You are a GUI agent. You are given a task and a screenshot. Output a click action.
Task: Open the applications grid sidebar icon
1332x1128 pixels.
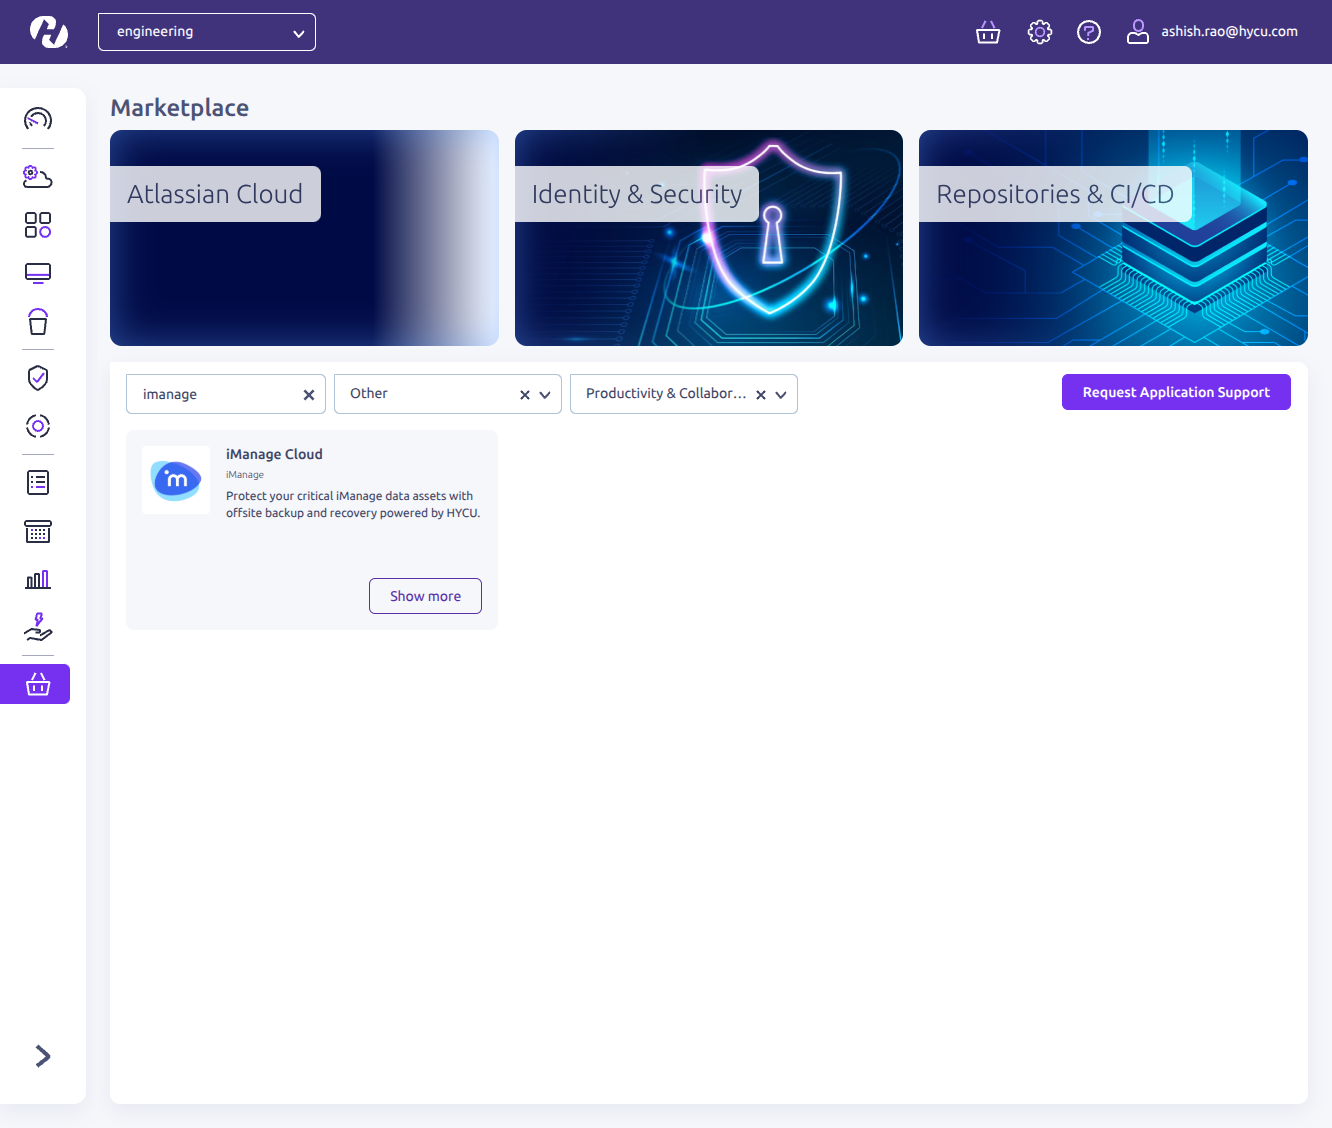click(38, 225)
